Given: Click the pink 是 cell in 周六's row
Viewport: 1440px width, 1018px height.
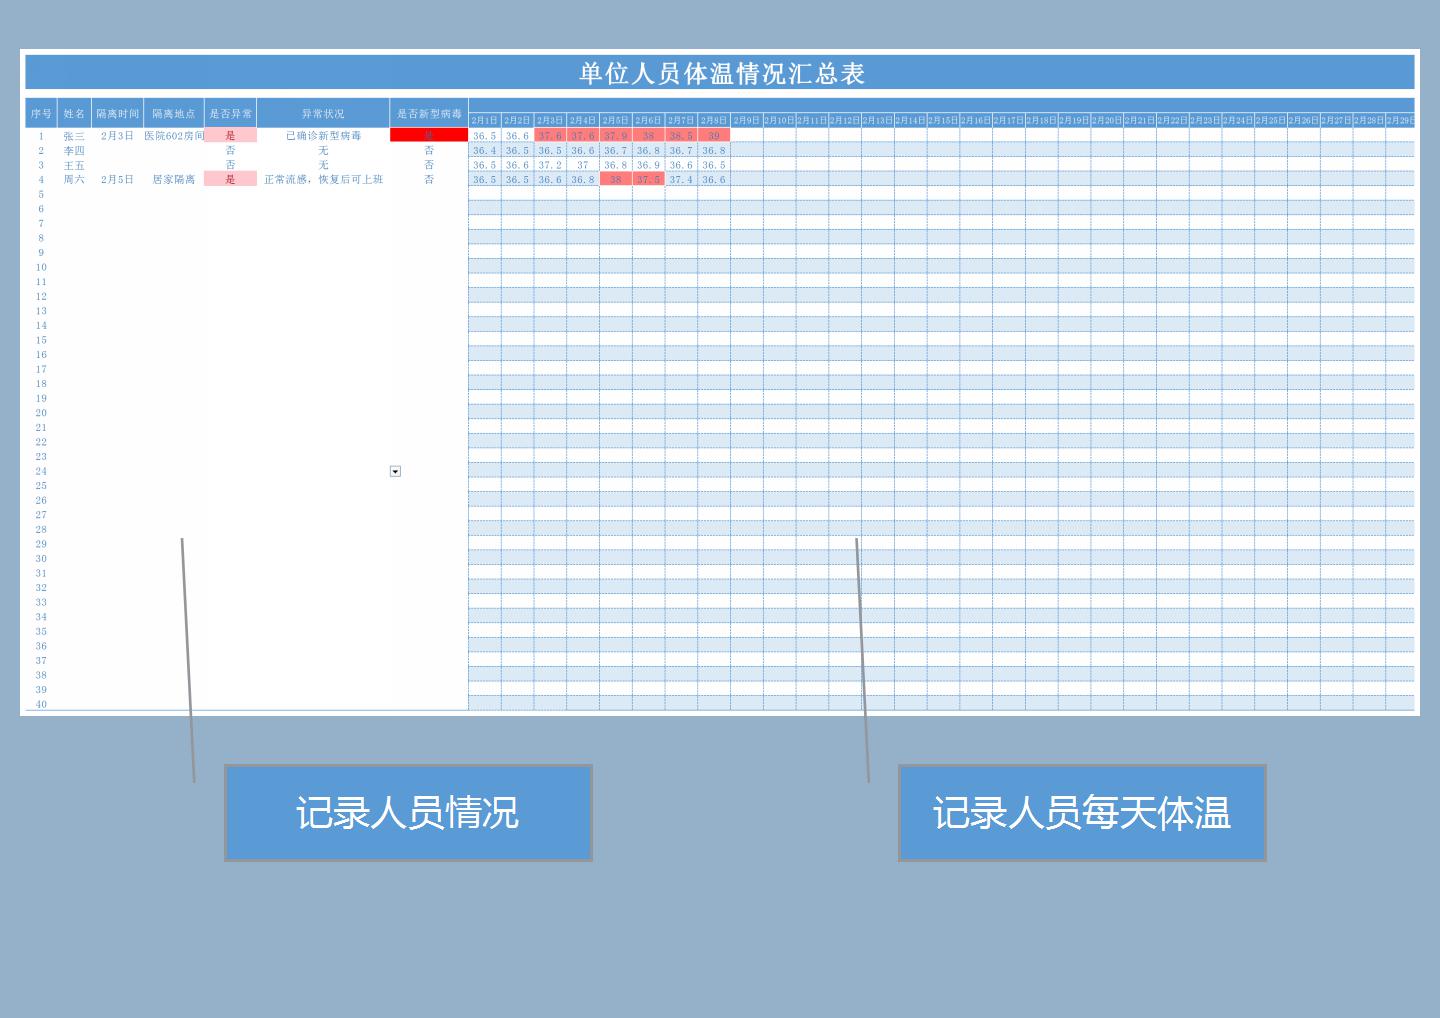Looking at the screenshot, I should click(230, 179).
